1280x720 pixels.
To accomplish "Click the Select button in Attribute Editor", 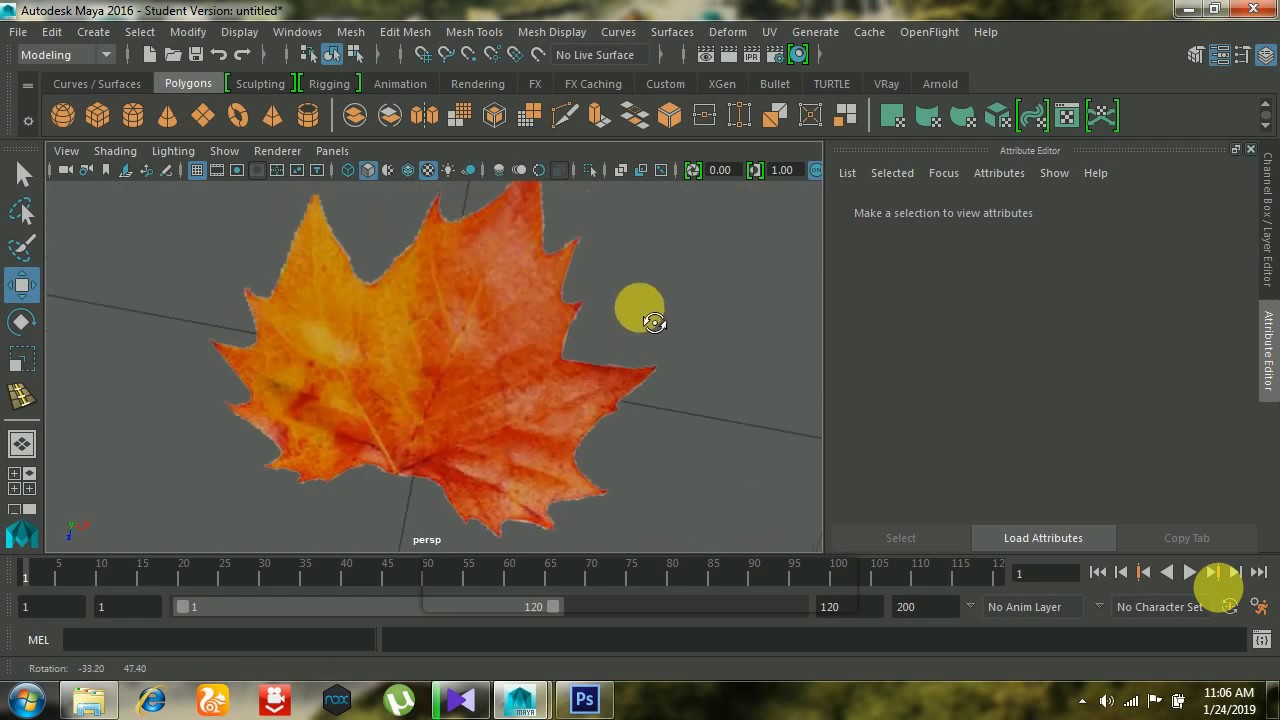I will click(x=900, y=538).
